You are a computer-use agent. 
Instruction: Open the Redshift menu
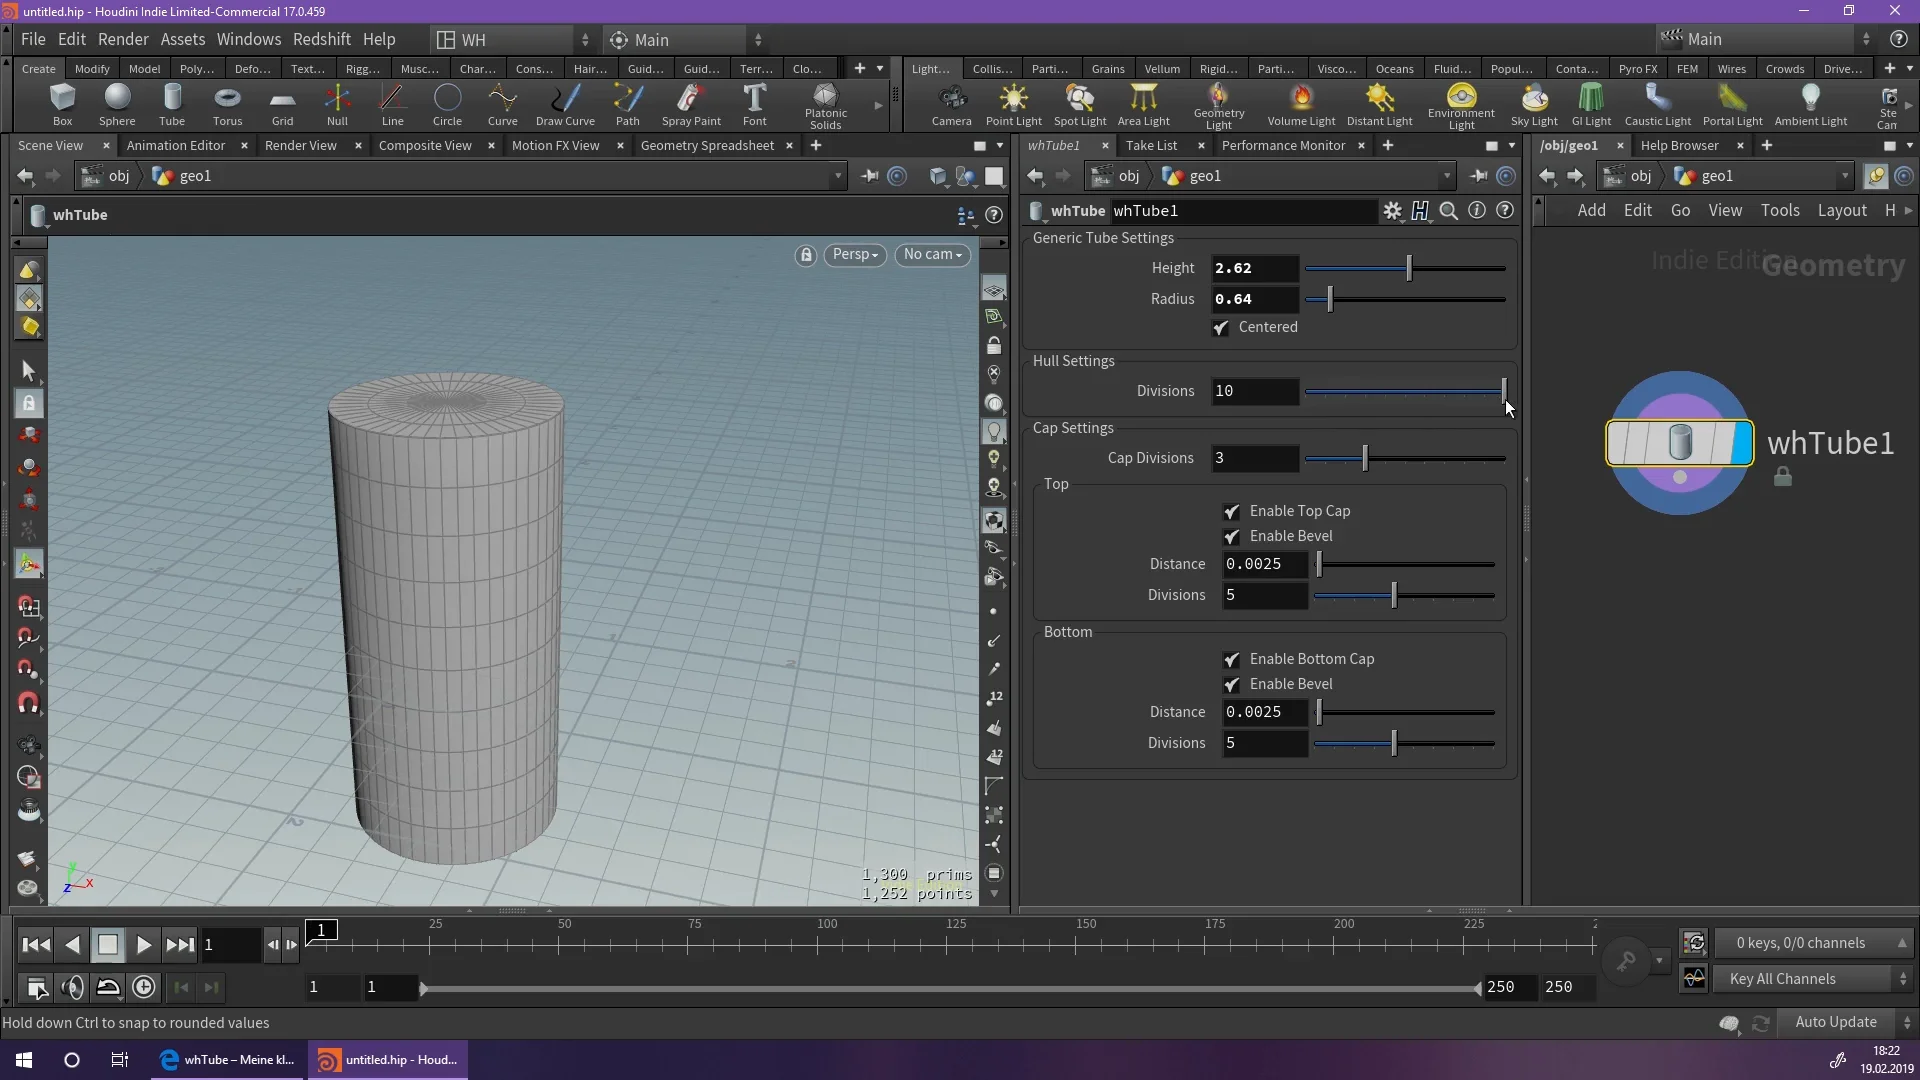point(321,39)
